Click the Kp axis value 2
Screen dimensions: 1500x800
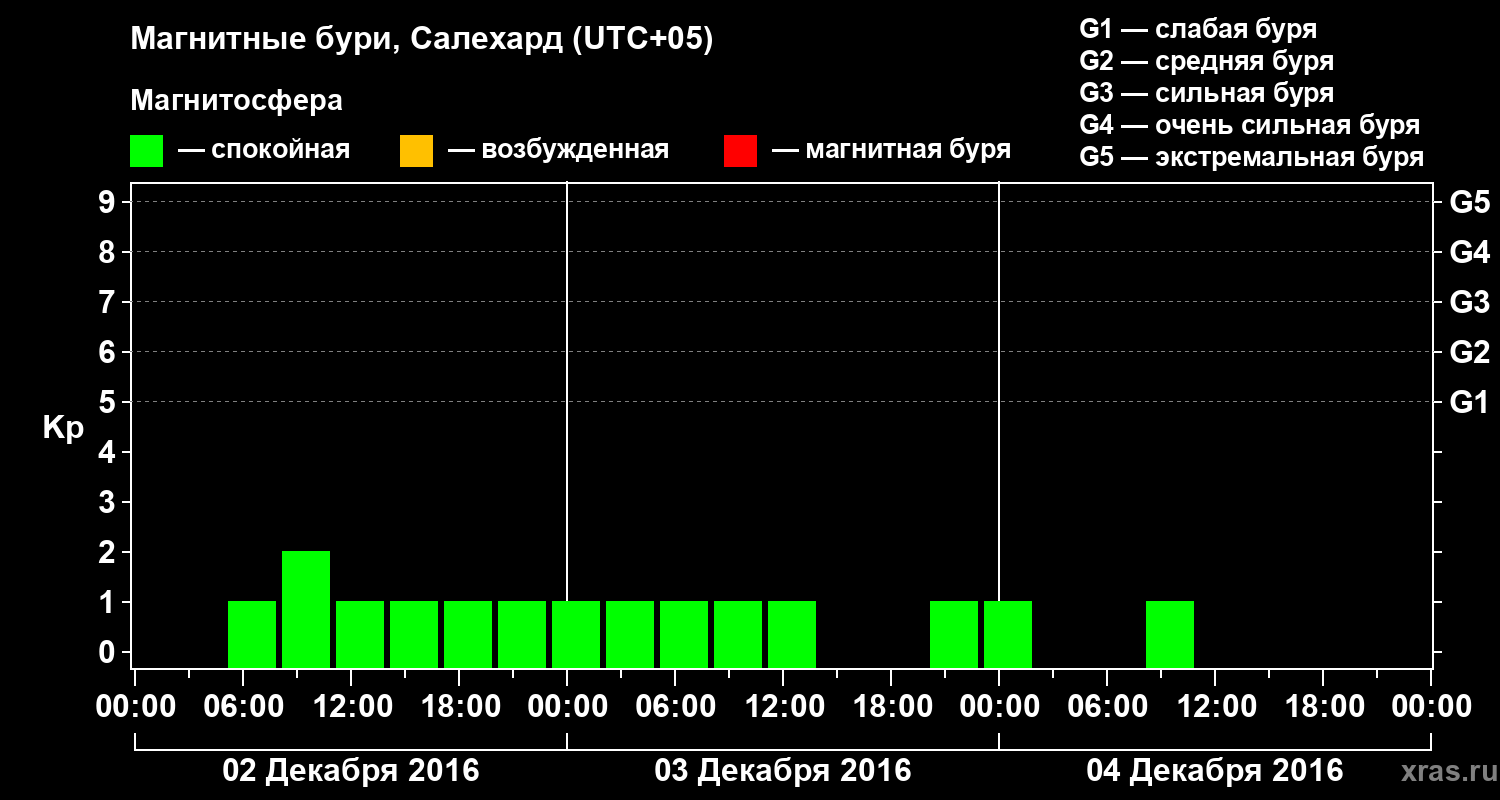click(108, 552)
